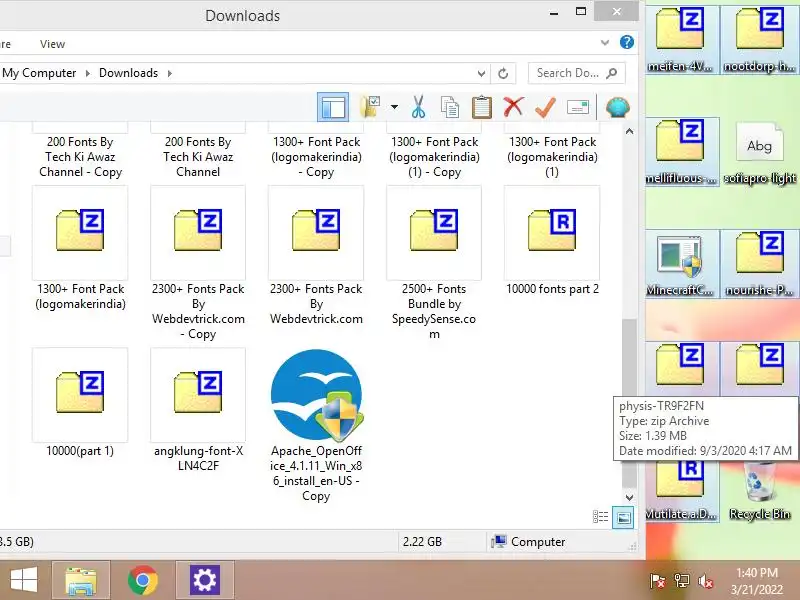Select the nourishe-P desktop zip icon

tap(760, 264)
